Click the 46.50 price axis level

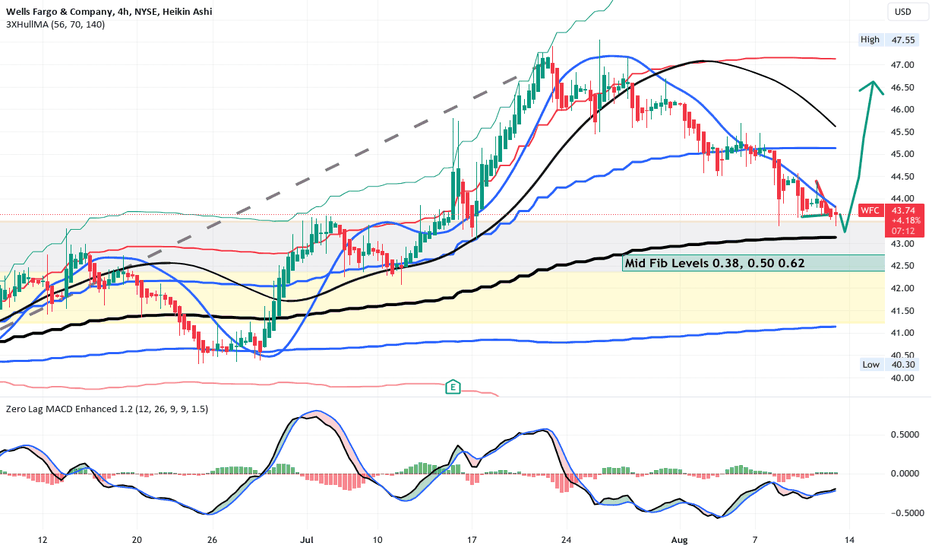pyautogui.click(x=902, y=87)
